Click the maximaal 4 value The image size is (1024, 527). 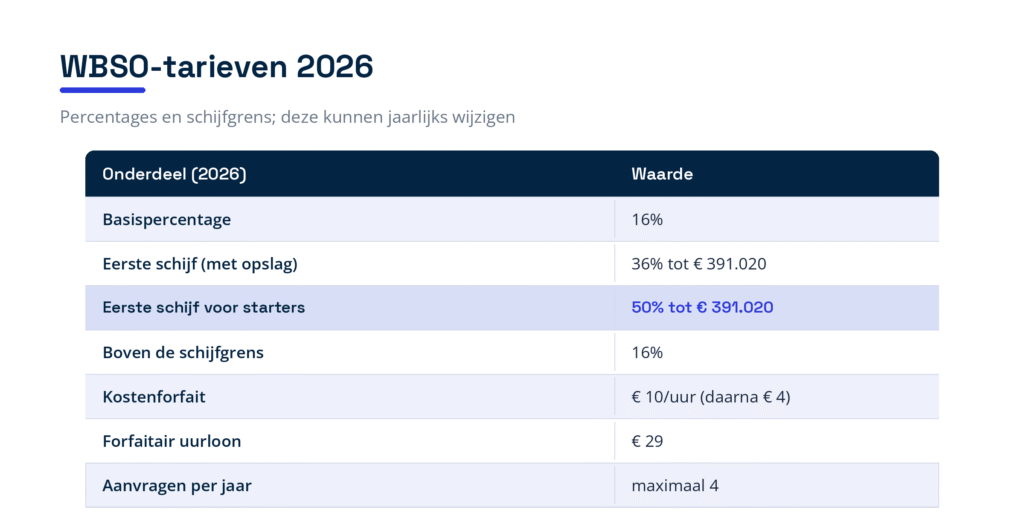tap(675, 486)
